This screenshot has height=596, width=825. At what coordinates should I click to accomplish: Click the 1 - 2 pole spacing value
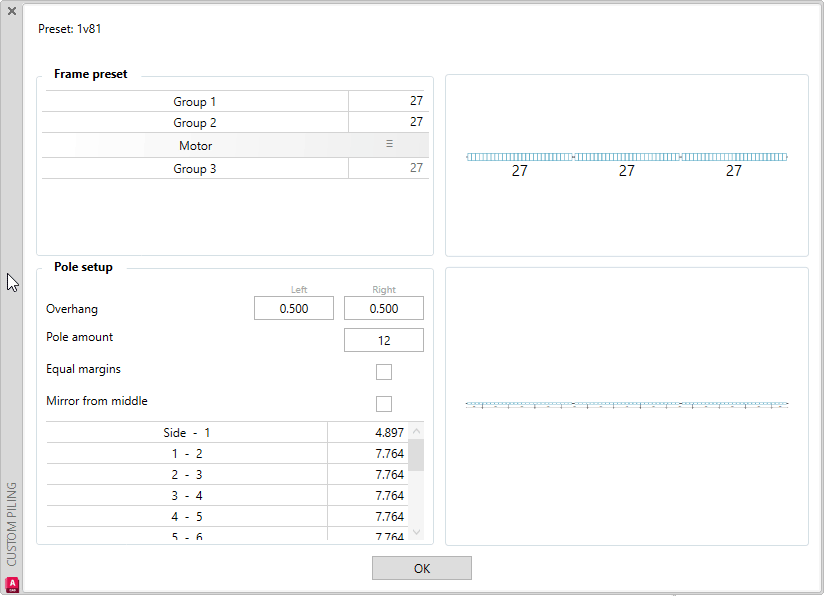tap(389, 453)
